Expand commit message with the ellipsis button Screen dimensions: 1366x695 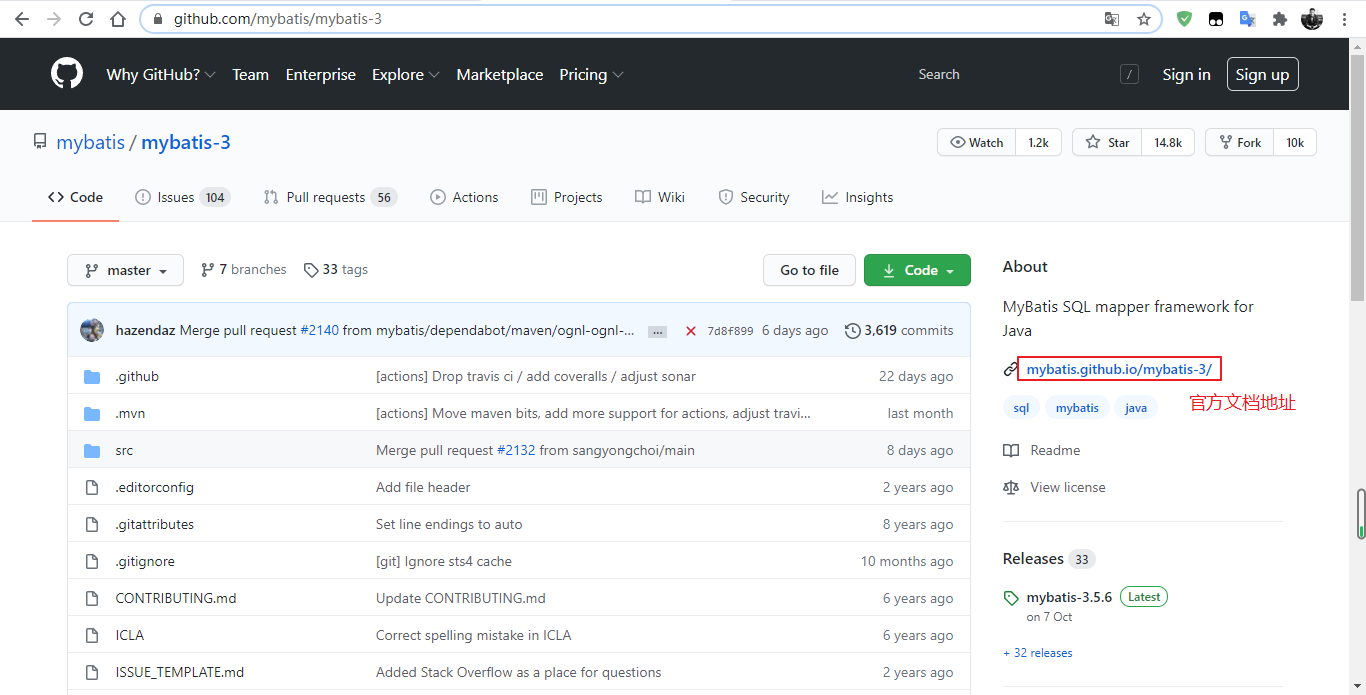tap(657, 331)
